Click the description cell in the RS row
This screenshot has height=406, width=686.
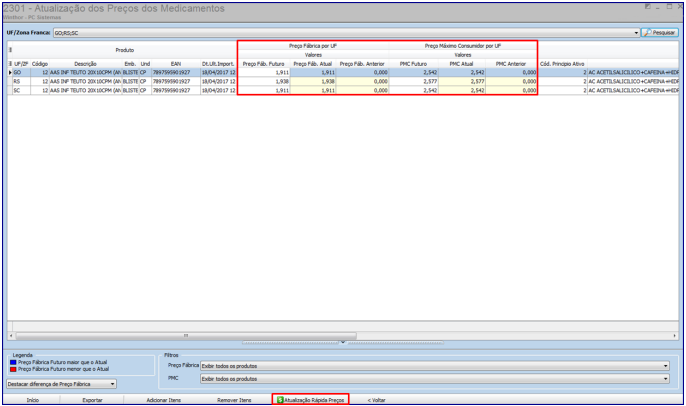click(x=85, y=81)
